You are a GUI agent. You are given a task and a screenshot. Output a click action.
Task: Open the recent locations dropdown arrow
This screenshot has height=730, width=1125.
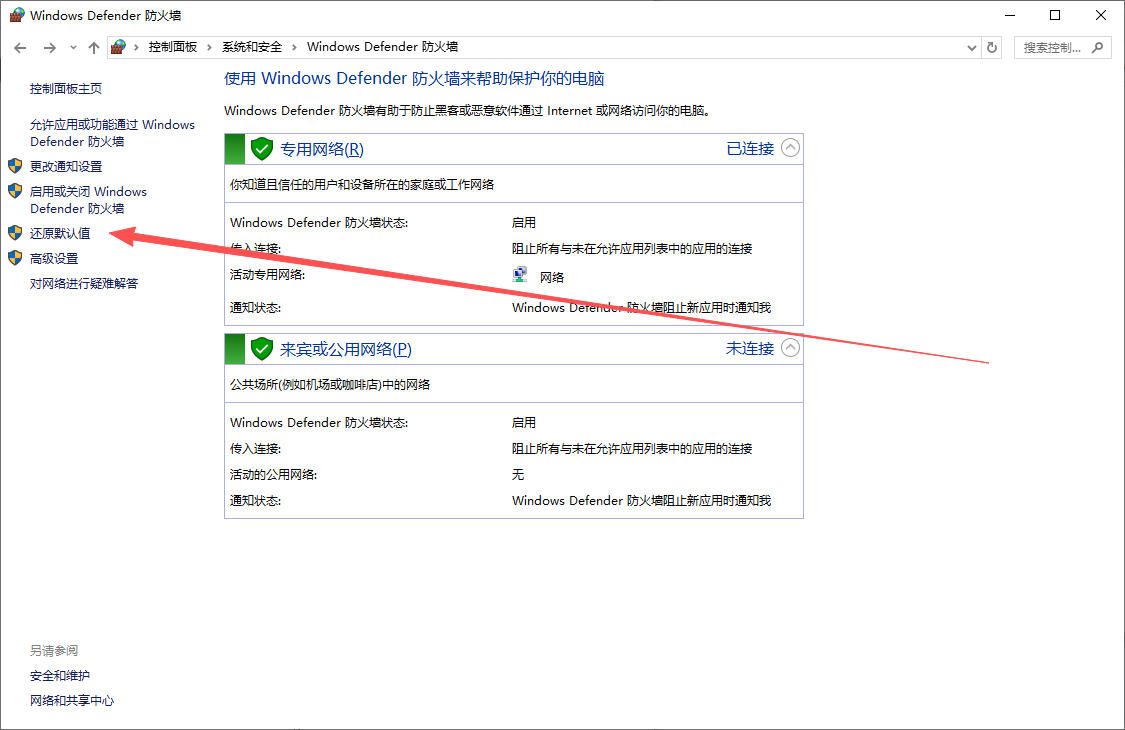pos(73,48)
